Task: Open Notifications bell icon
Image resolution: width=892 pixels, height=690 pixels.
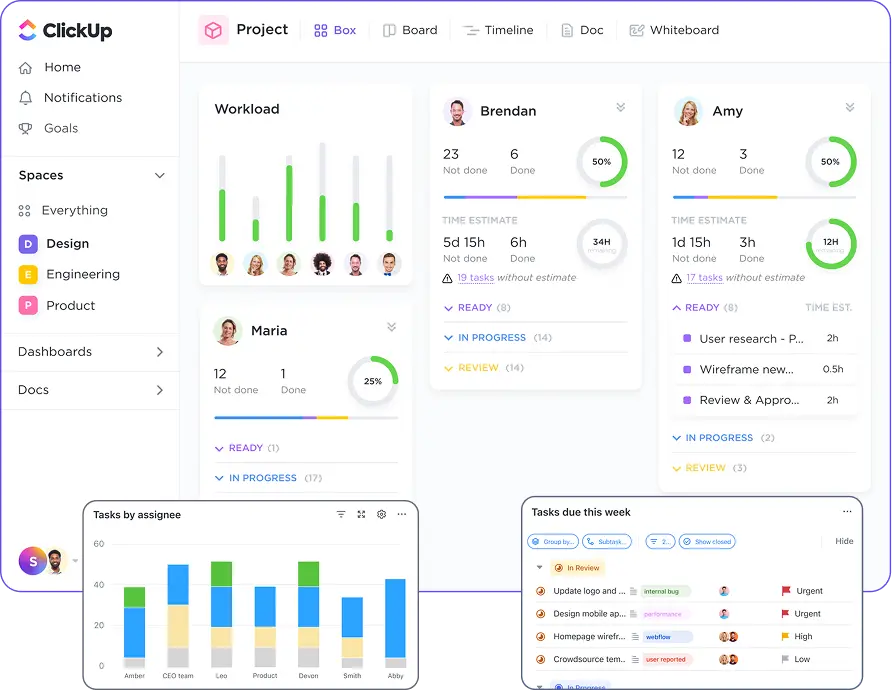Action: [x=25, y=98]
